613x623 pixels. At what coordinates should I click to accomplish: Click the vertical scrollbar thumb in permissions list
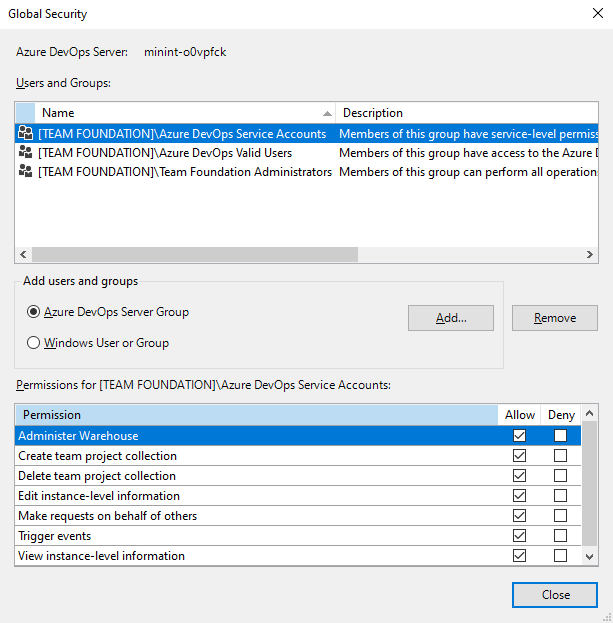[590, 484]
